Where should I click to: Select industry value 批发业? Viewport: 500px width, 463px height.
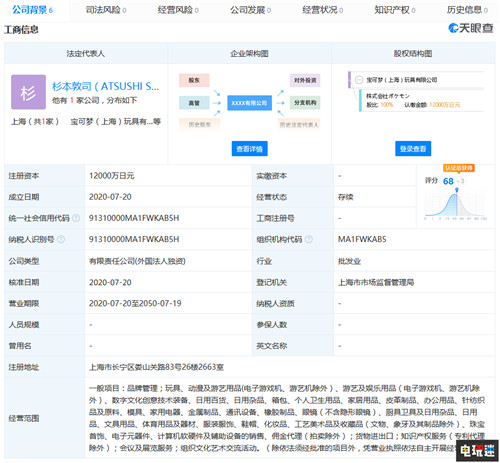[x=349, y=261]
